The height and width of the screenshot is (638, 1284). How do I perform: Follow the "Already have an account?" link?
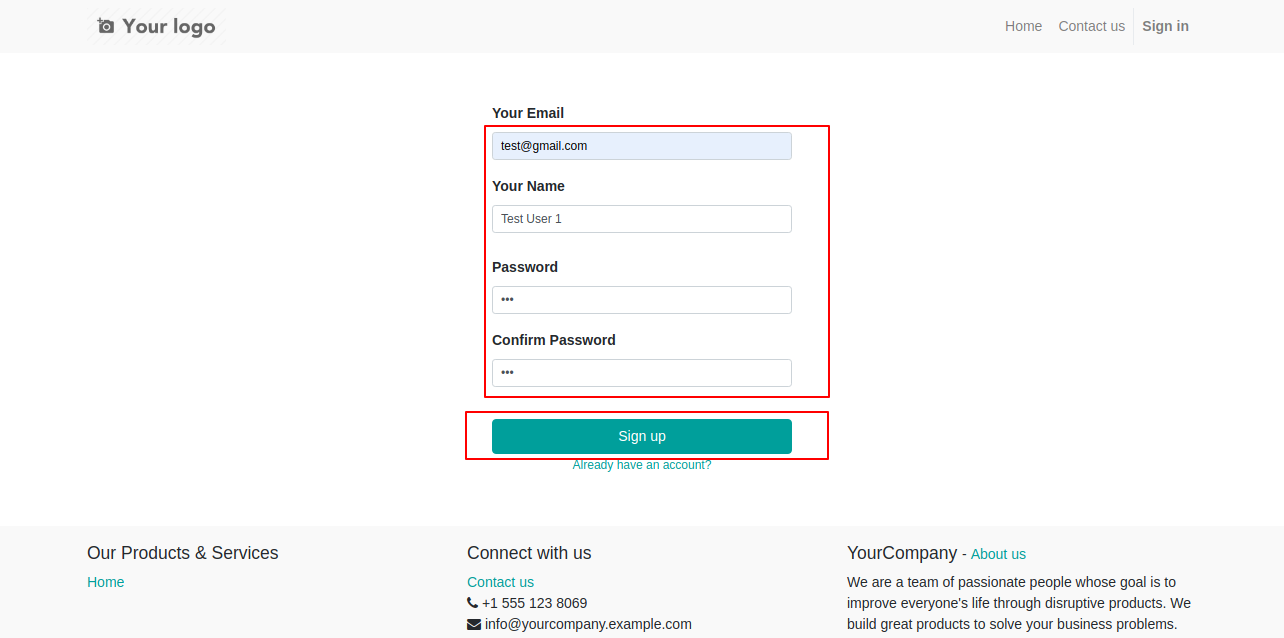point(642,465)
